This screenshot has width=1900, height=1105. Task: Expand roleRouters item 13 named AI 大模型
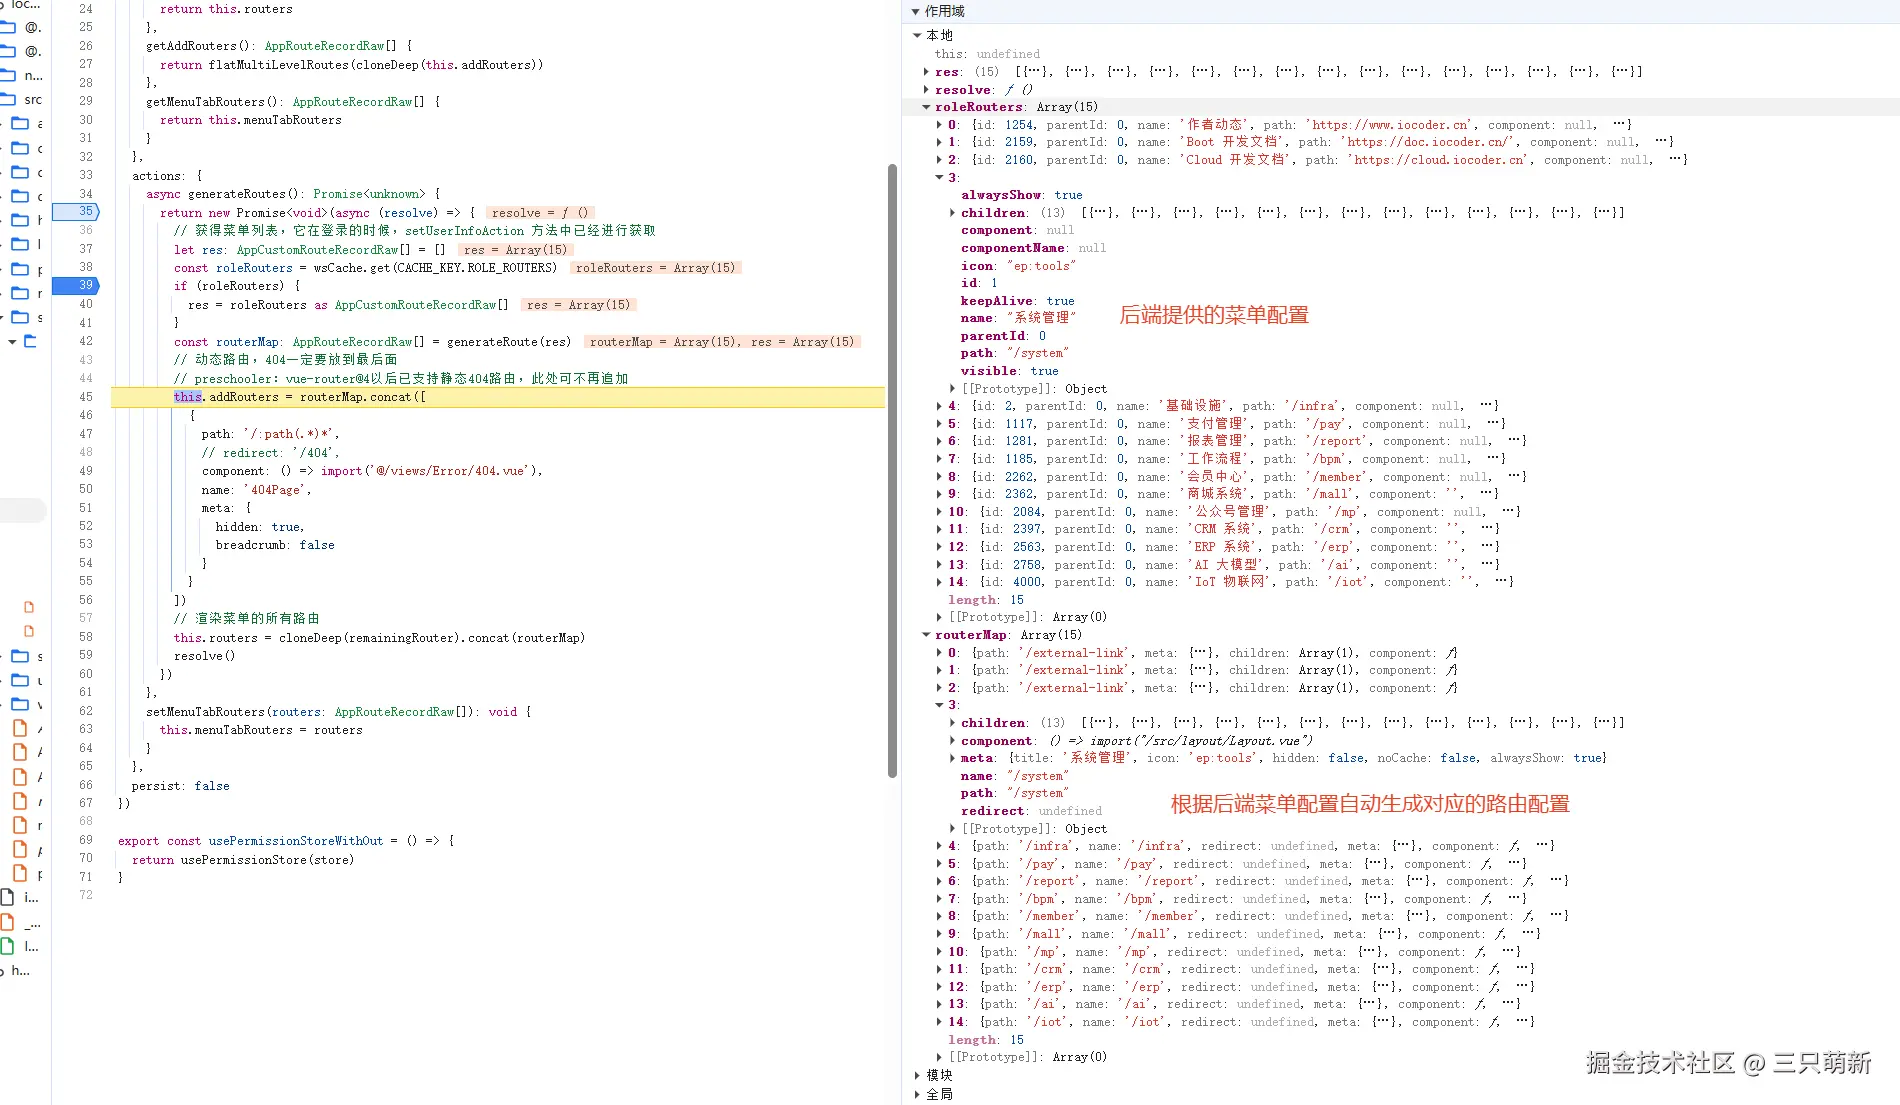[939, 565]
